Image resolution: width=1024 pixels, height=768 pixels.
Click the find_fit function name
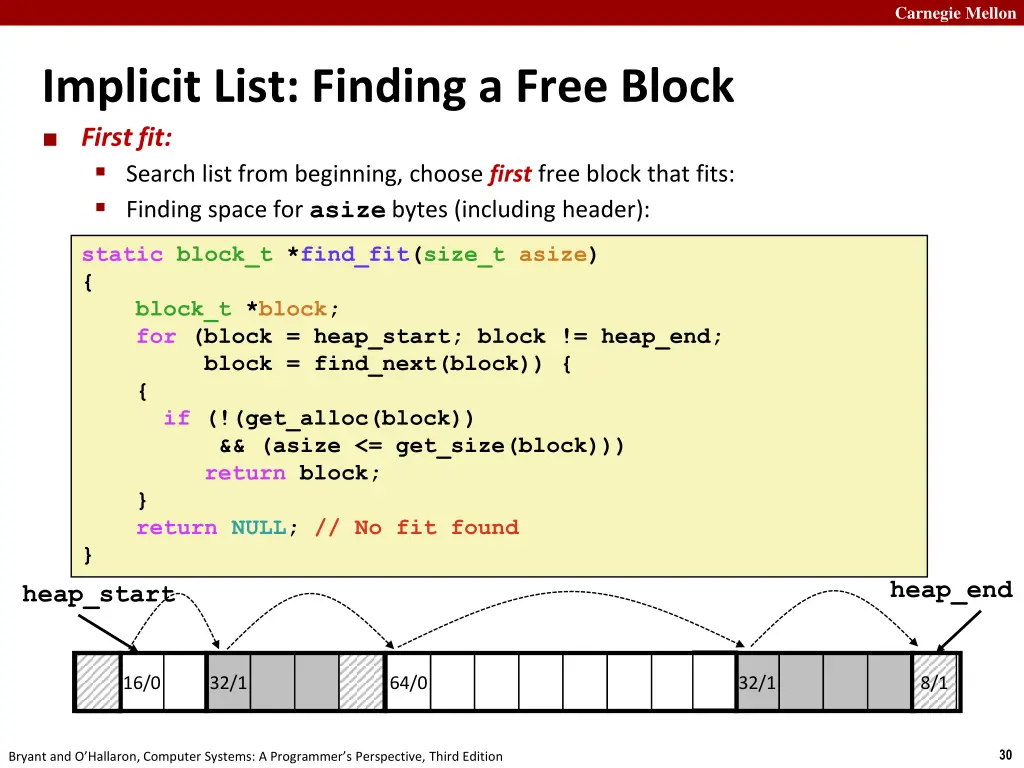(355, 254)
